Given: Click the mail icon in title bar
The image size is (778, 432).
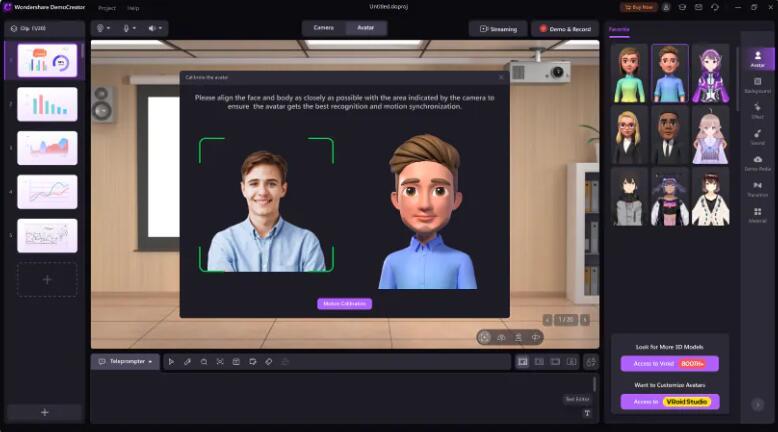Looking at the screenshot, I should (x=699, y=7).
